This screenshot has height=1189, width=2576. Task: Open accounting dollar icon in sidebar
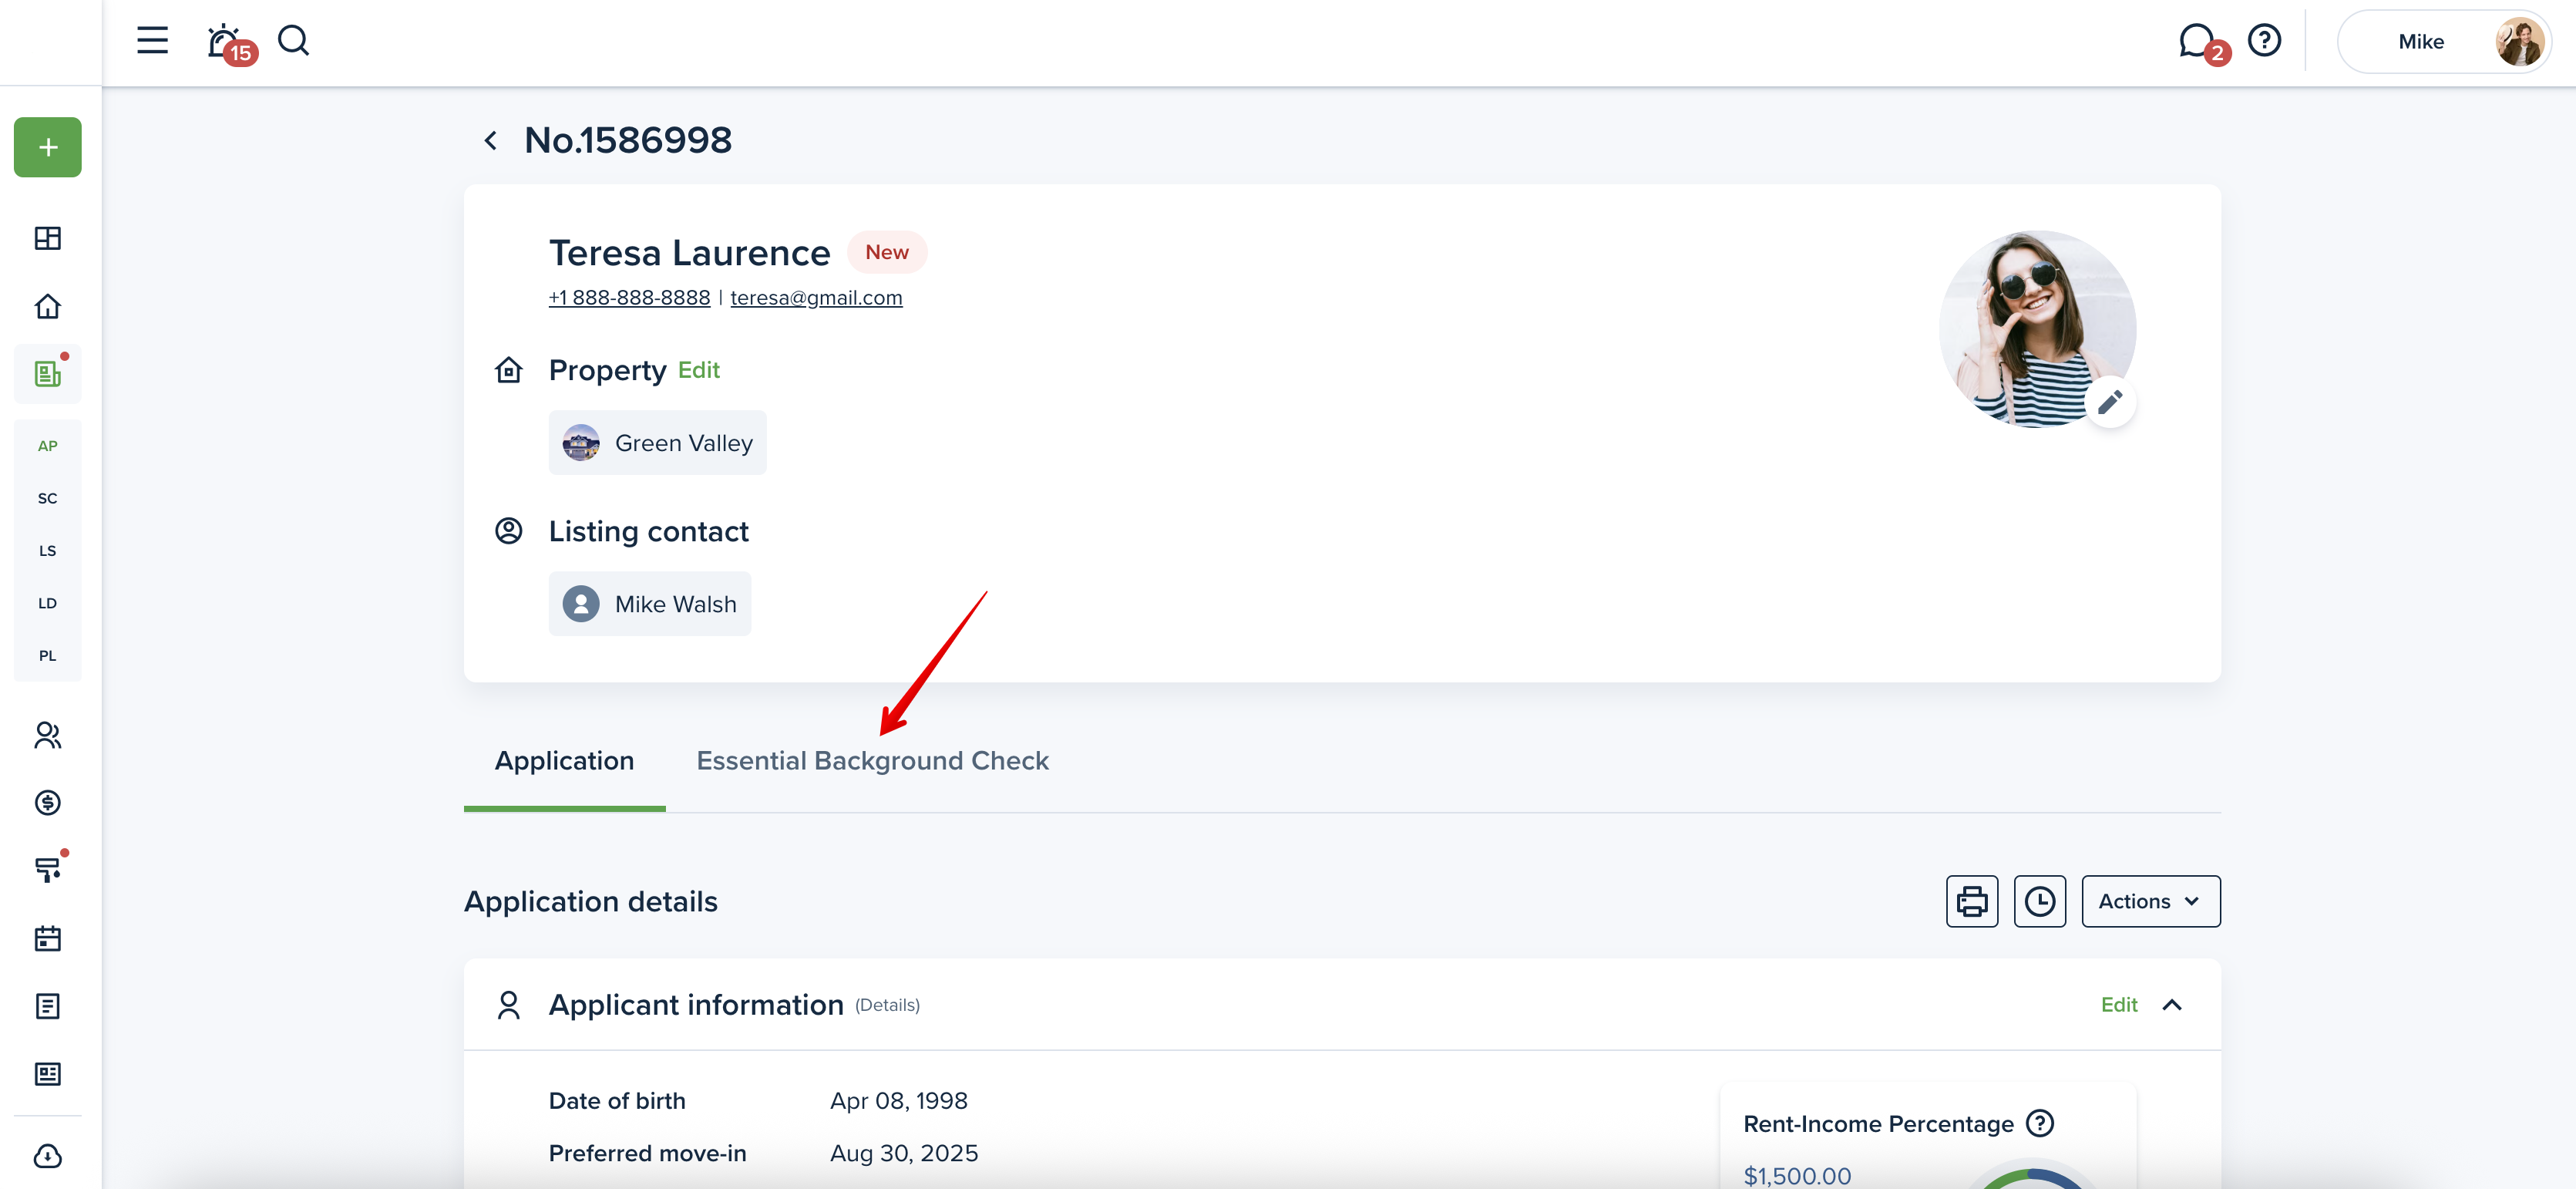[x=48, y=803]
